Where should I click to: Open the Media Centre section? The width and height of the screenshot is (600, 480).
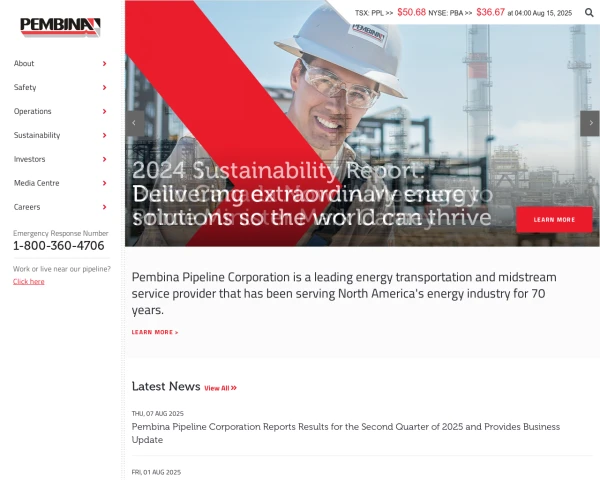pyautogui.click(x=36, y=183)
